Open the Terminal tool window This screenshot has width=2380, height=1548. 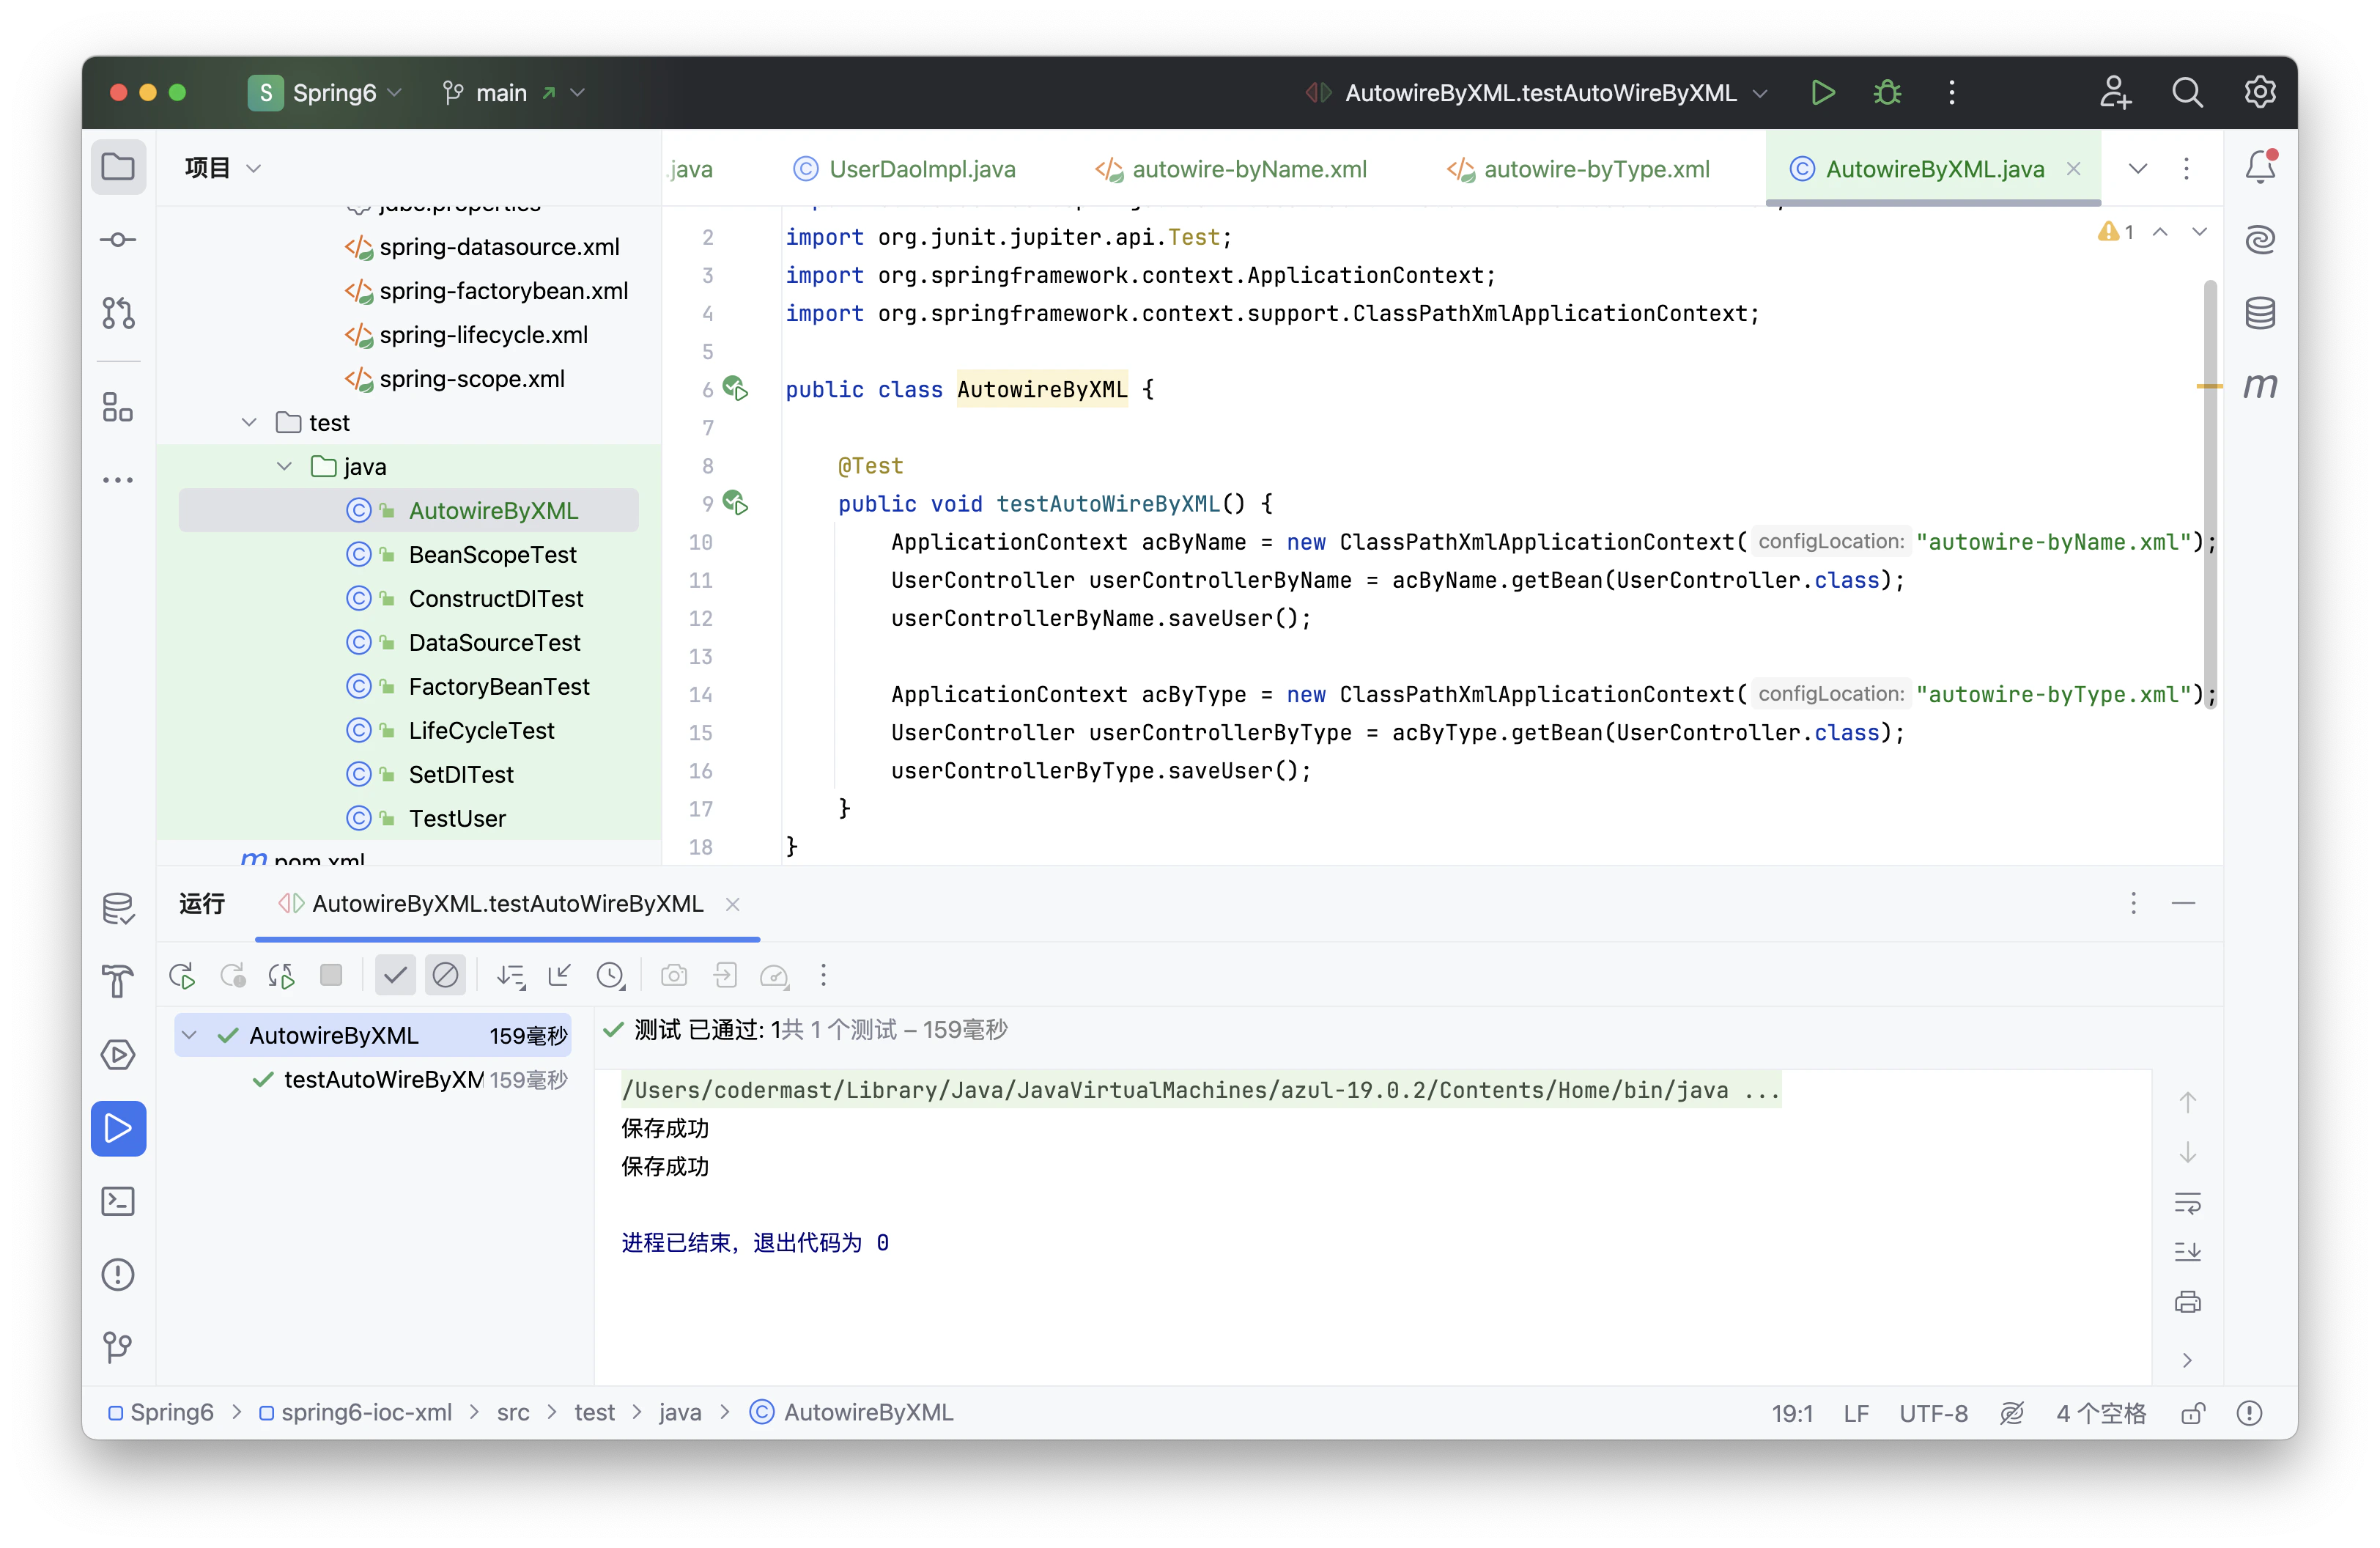coord(118,1201)
